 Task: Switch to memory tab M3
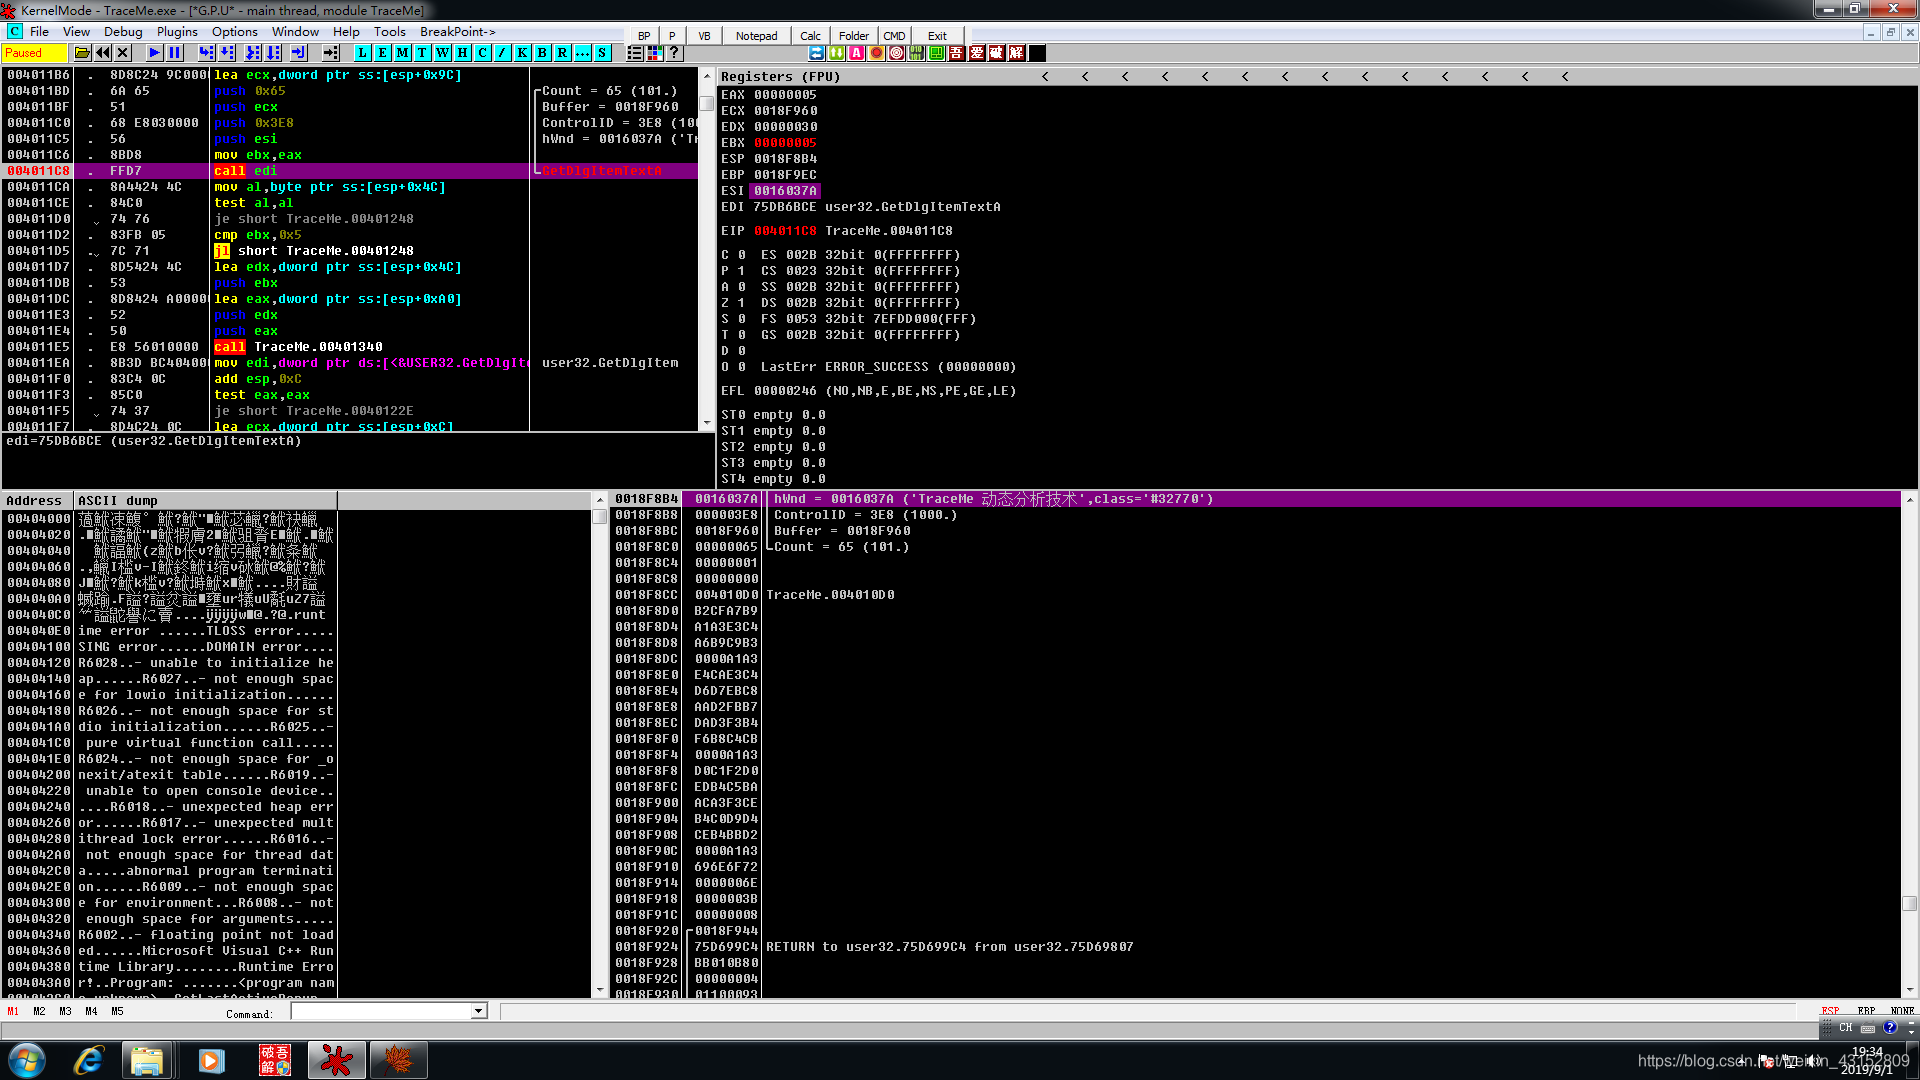[65, 1011]
